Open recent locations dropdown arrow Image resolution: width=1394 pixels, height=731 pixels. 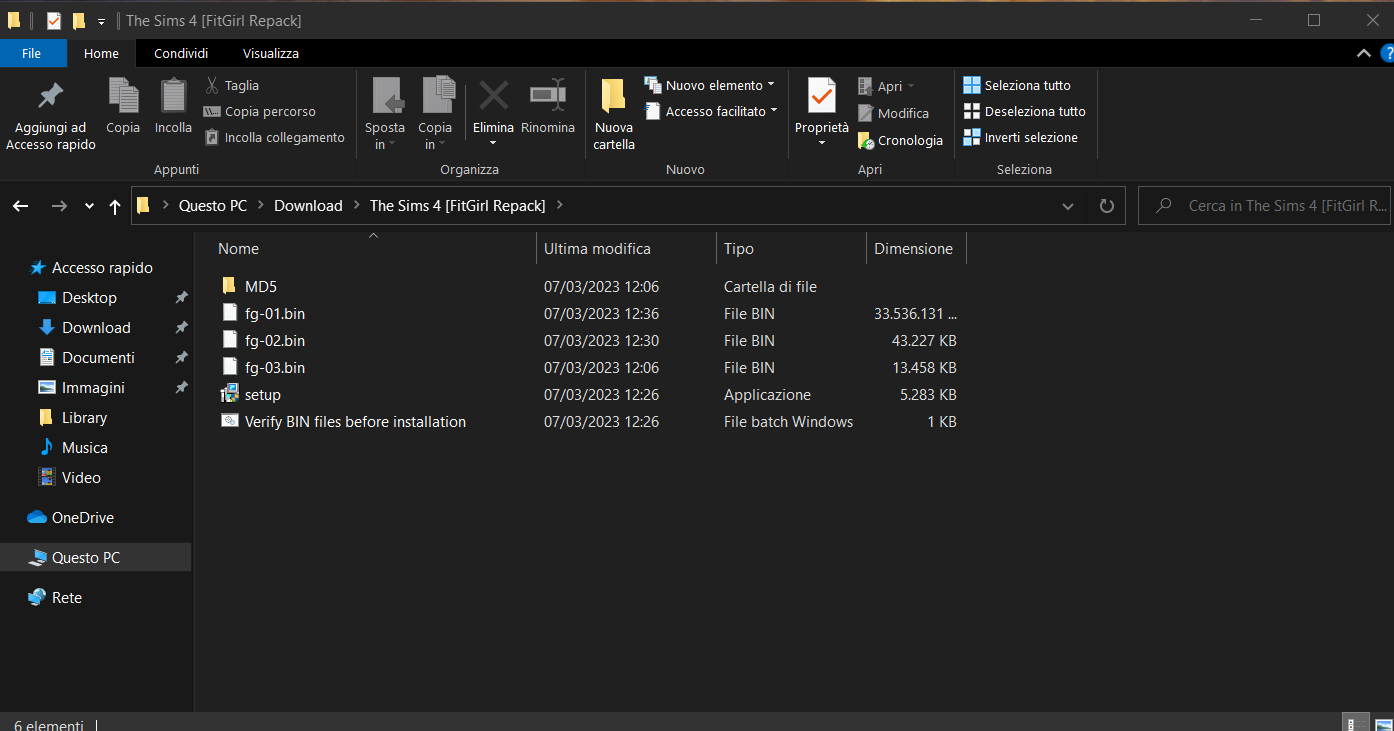[x=89, y=206]
